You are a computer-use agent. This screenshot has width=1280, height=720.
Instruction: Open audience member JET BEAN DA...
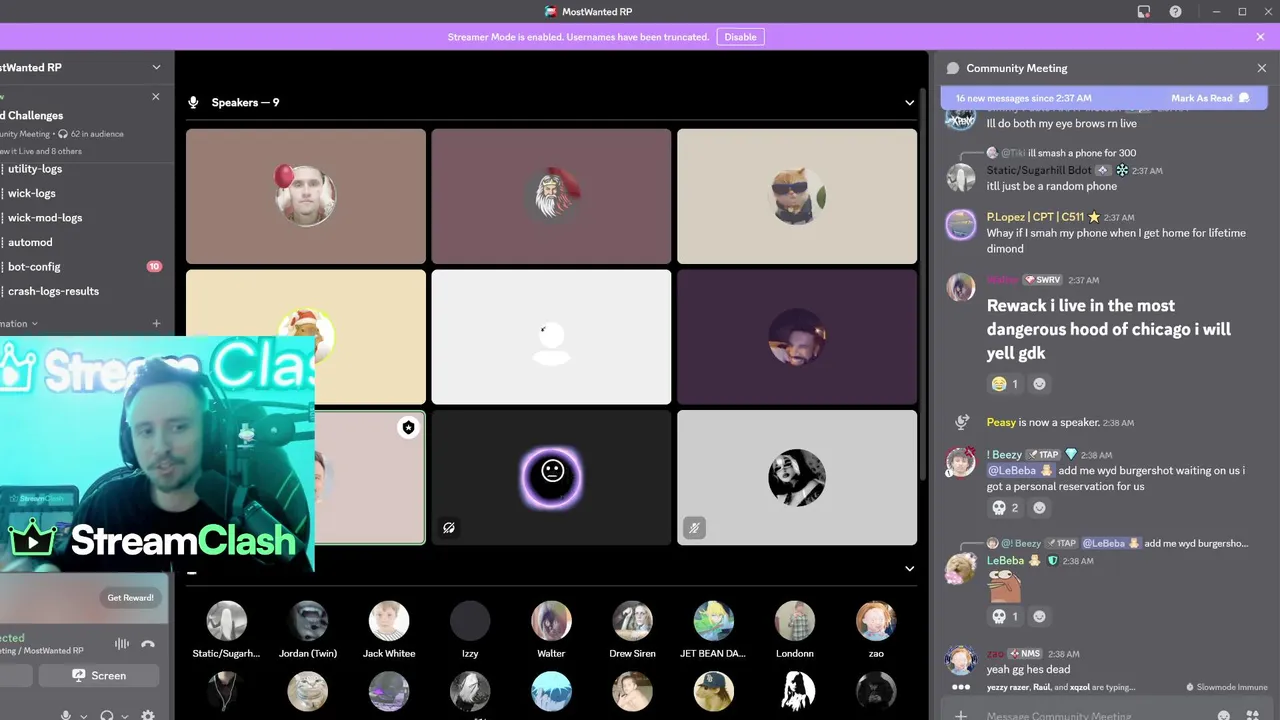point(714,621)
